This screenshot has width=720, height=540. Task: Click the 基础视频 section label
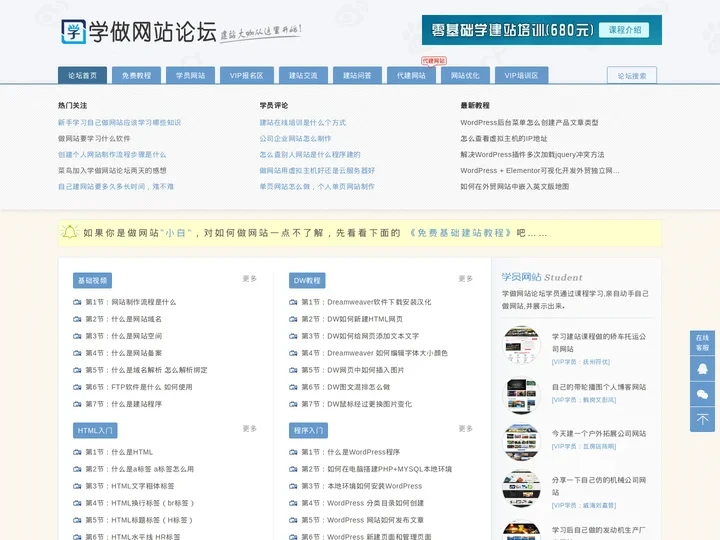click(x=92, y=281)
